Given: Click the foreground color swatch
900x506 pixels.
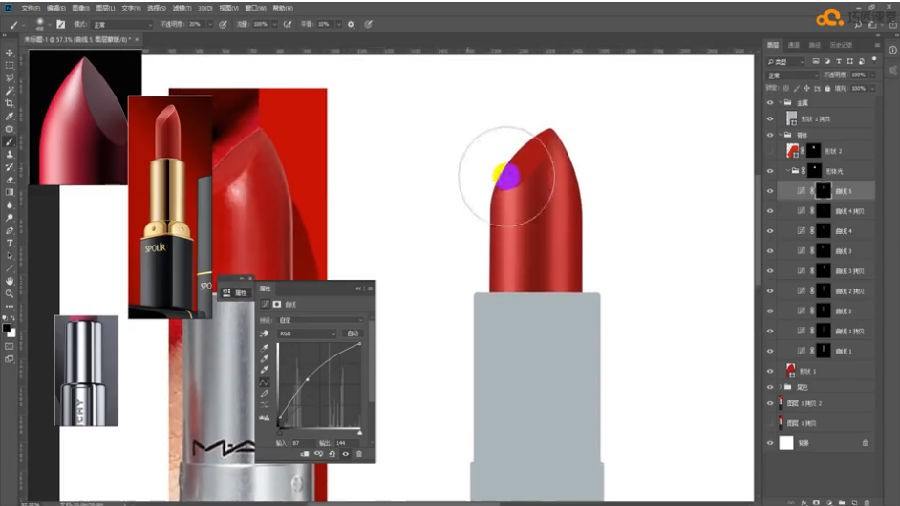Looking at the screenshot, I should [6, 329].
